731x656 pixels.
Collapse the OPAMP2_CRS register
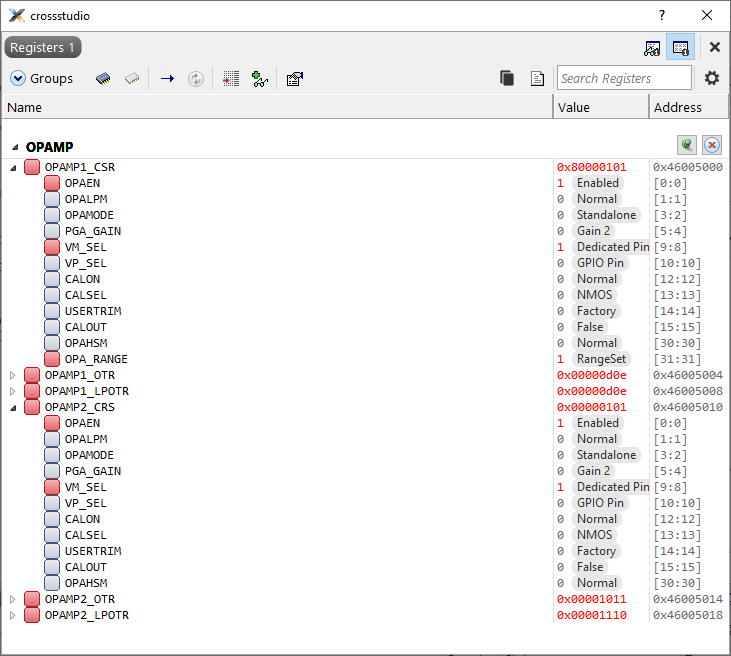click(13, 408)
